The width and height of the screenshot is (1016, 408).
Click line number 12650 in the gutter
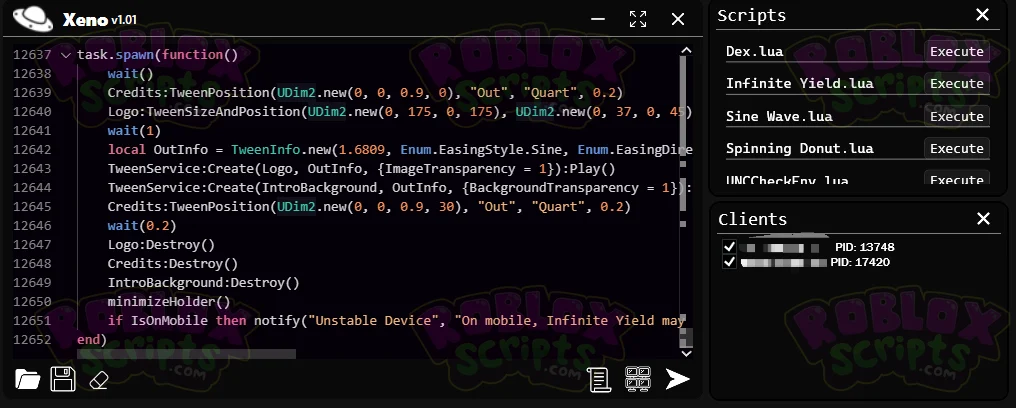(32, 302)
